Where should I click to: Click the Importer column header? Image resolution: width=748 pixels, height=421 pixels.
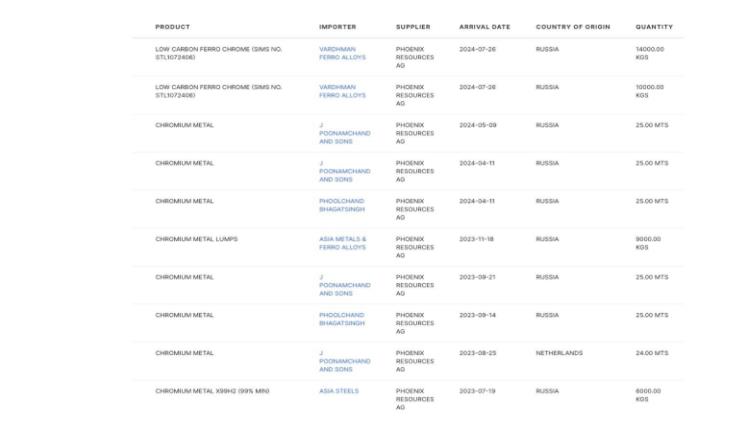click(x=337, y=27)
